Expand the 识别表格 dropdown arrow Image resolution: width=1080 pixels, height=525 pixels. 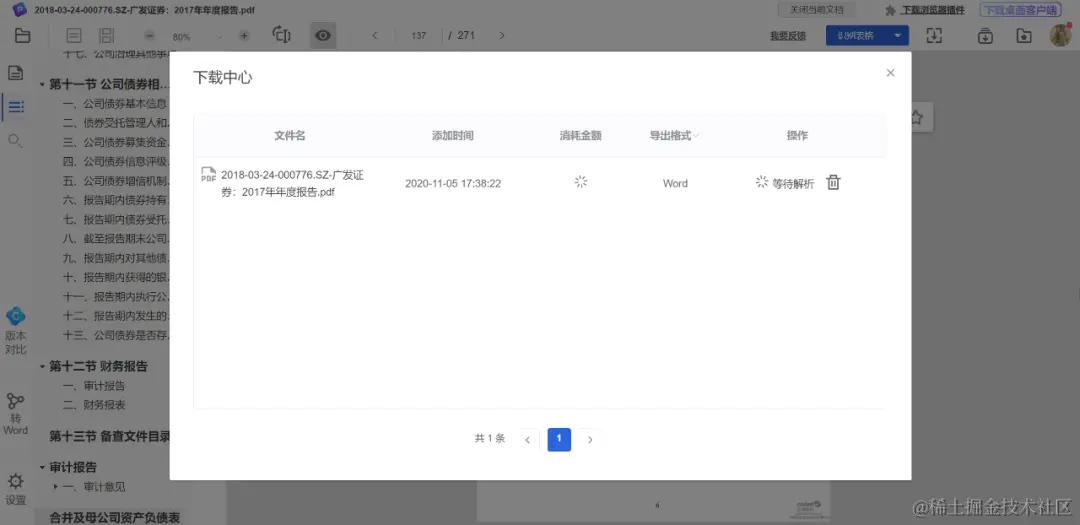click(897, 36)
